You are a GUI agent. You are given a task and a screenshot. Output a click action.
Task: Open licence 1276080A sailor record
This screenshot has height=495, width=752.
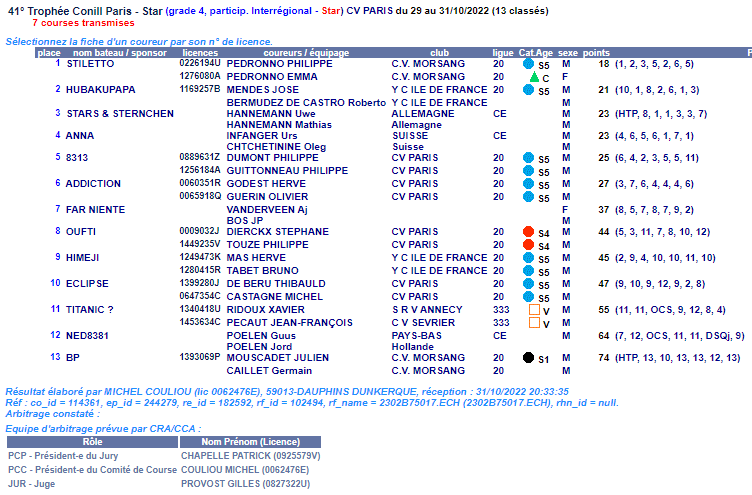click(199, 76)
